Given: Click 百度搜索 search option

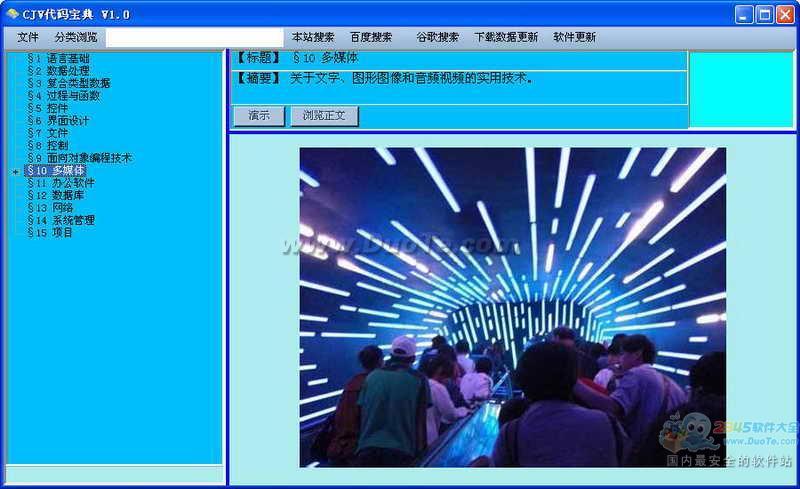Looking at the screenshot, I should (371, 37).
